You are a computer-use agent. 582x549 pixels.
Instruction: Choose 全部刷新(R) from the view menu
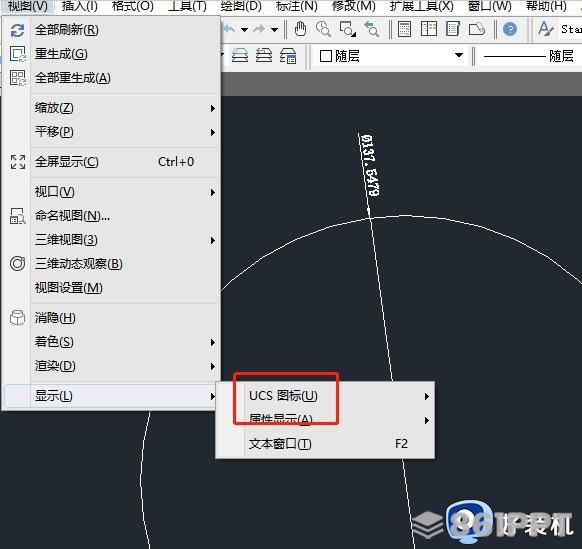click(67, 30)
